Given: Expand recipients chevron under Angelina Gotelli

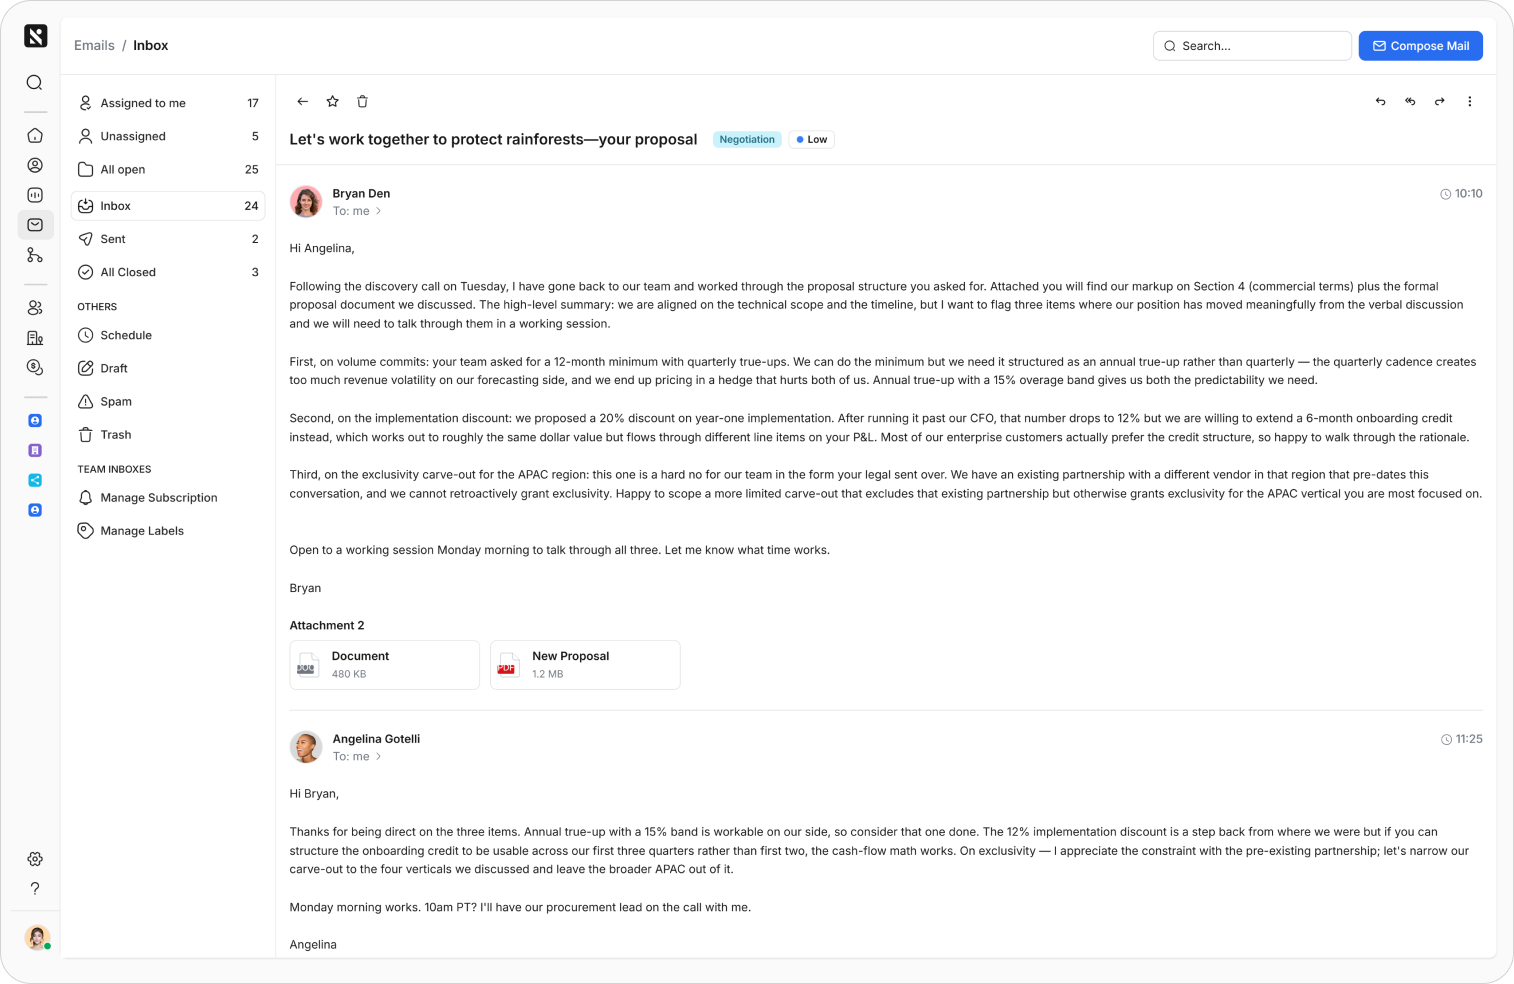Looking at the screenshot, I should pyautogui.click(x=379, y=757).
